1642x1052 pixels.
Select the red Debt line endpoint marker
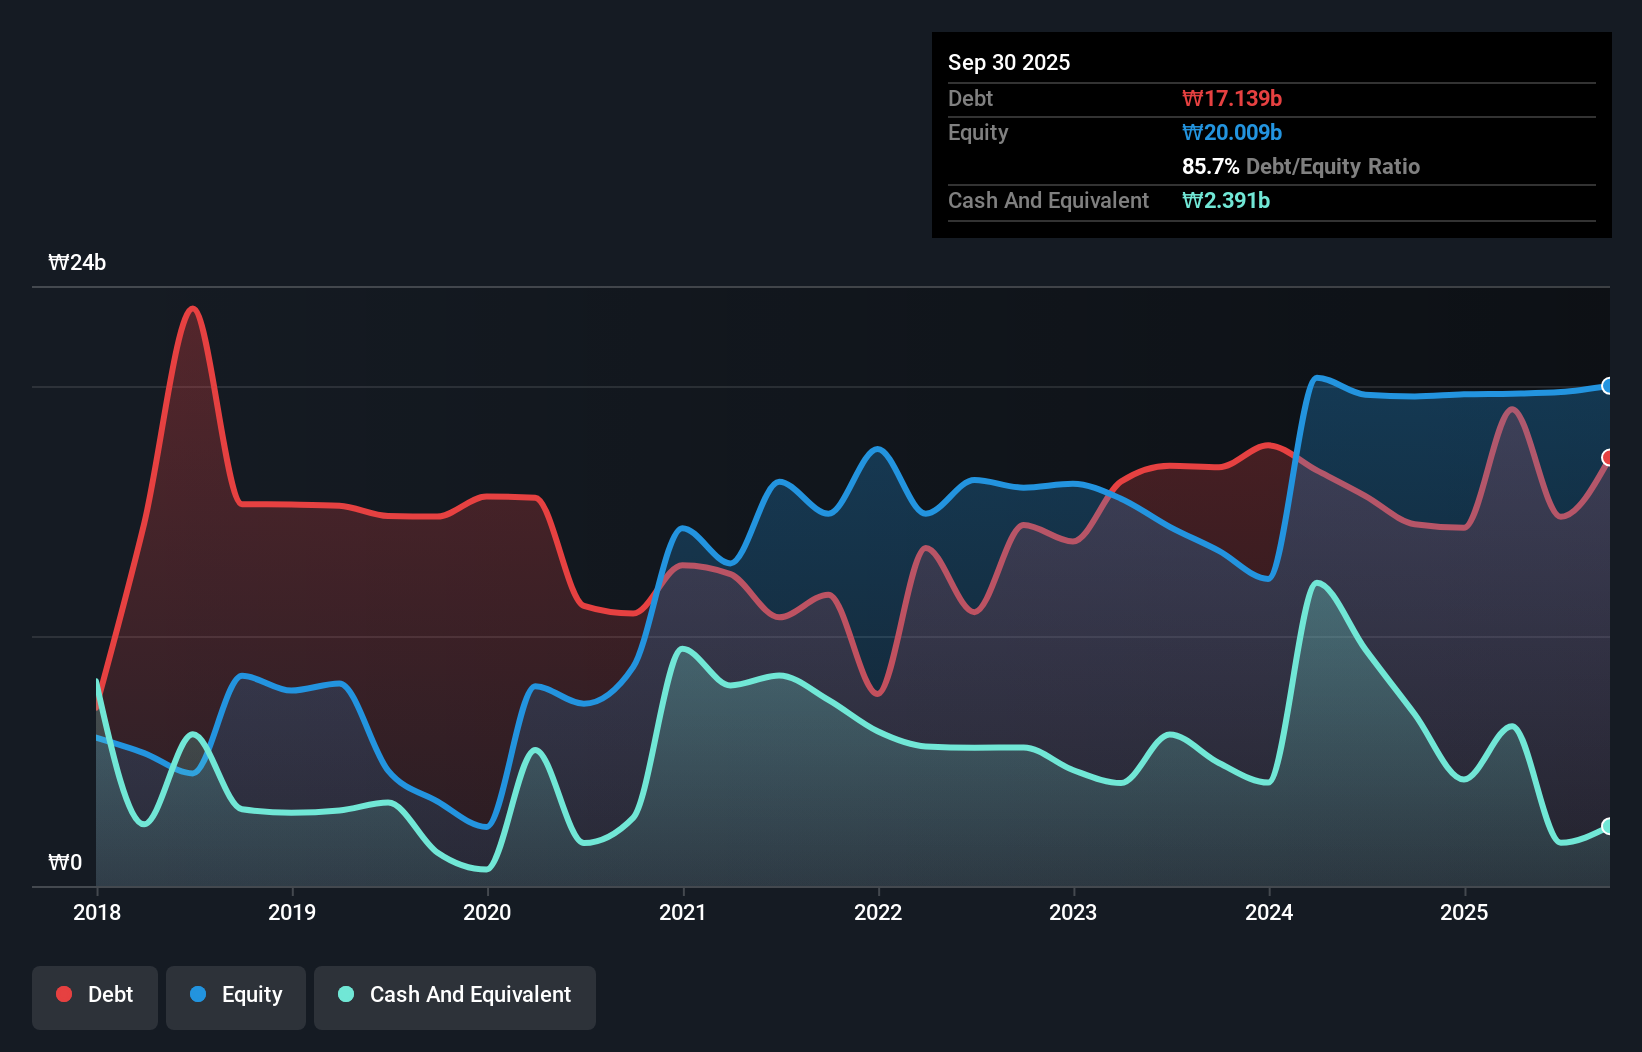click(1608, 459)
